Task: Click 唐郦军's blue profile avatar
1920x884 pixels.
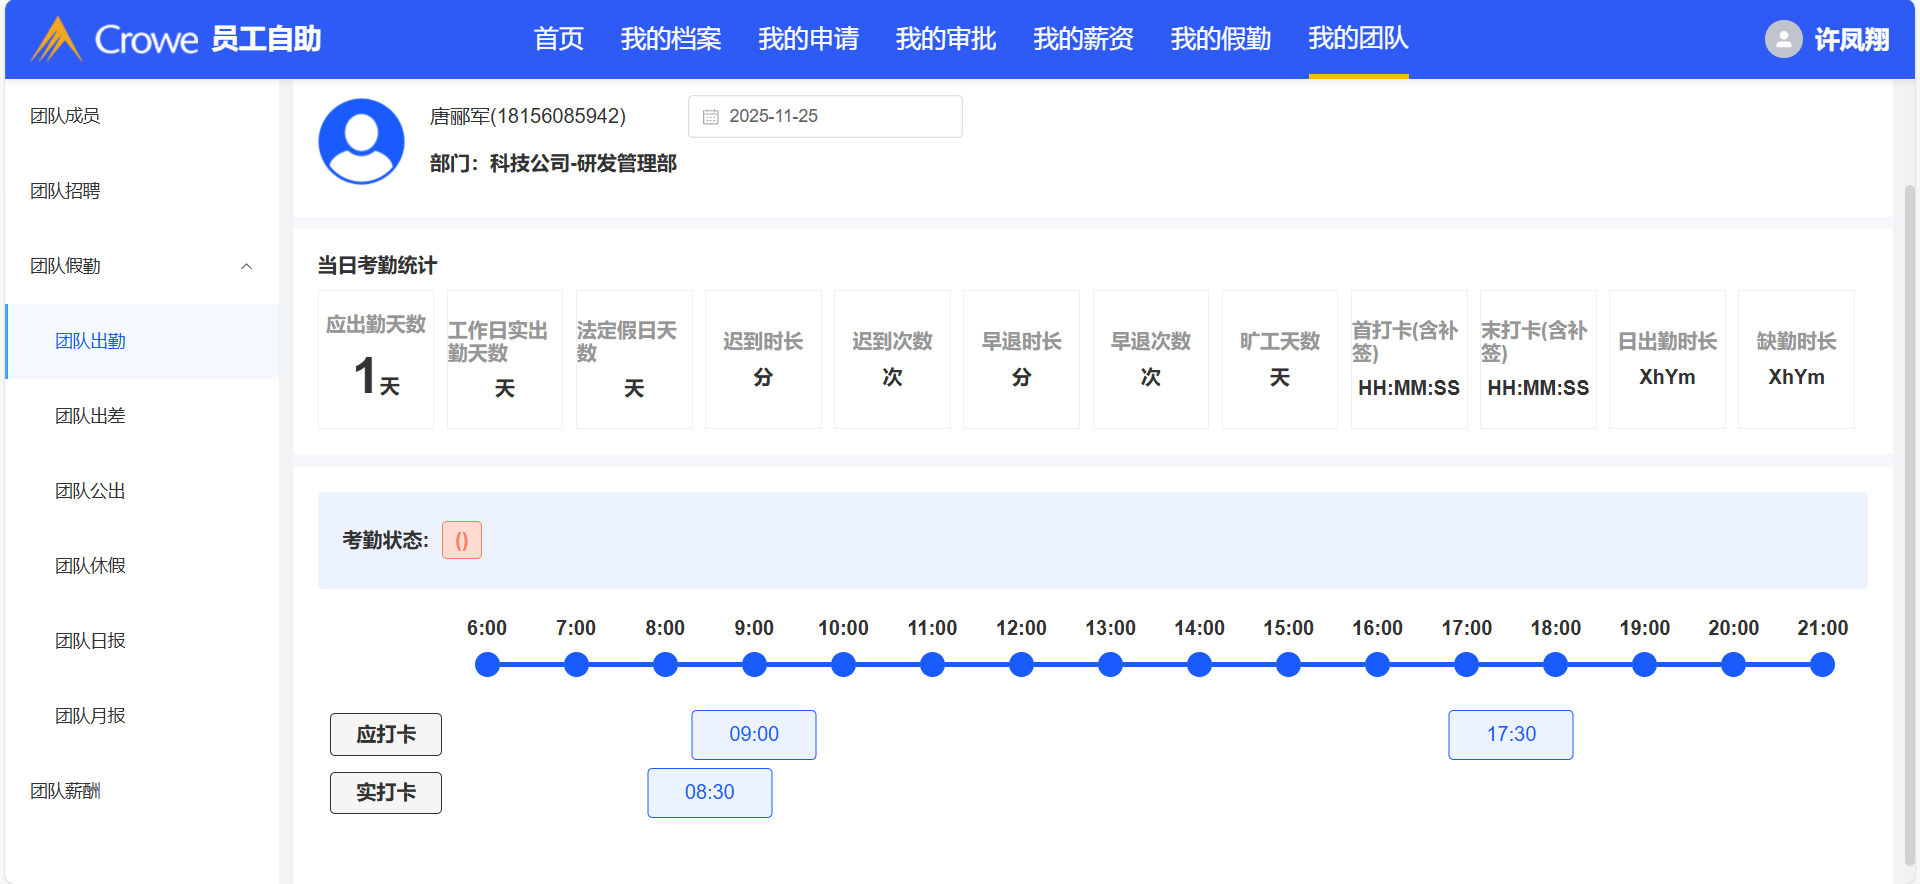Action: point(361,141)
